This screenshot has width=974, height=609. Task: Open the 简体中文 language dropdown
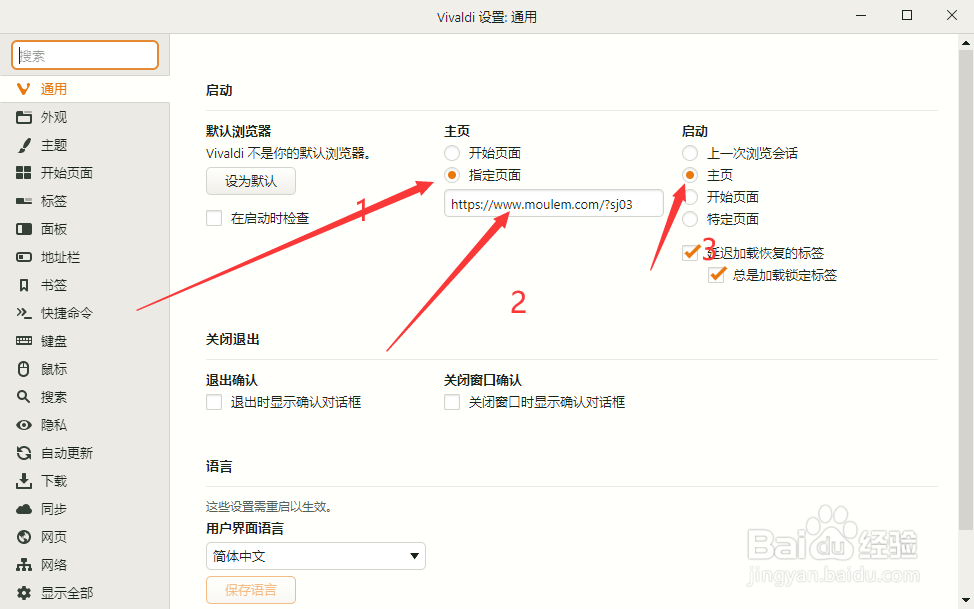pos(316,556)
